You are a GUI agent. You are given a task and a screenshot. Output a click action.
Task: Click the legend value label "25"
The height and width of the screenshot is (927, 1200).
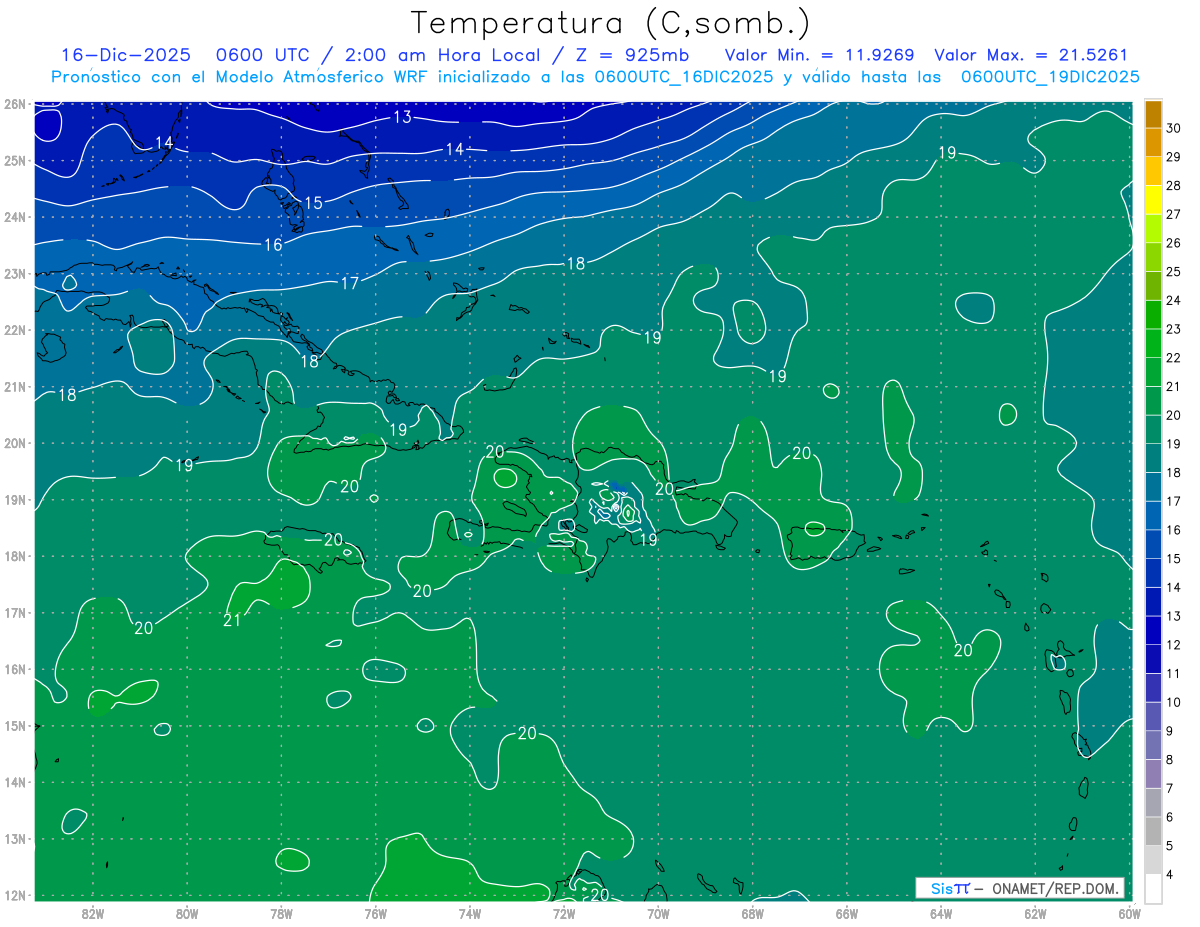click(x=1173, y=272)
